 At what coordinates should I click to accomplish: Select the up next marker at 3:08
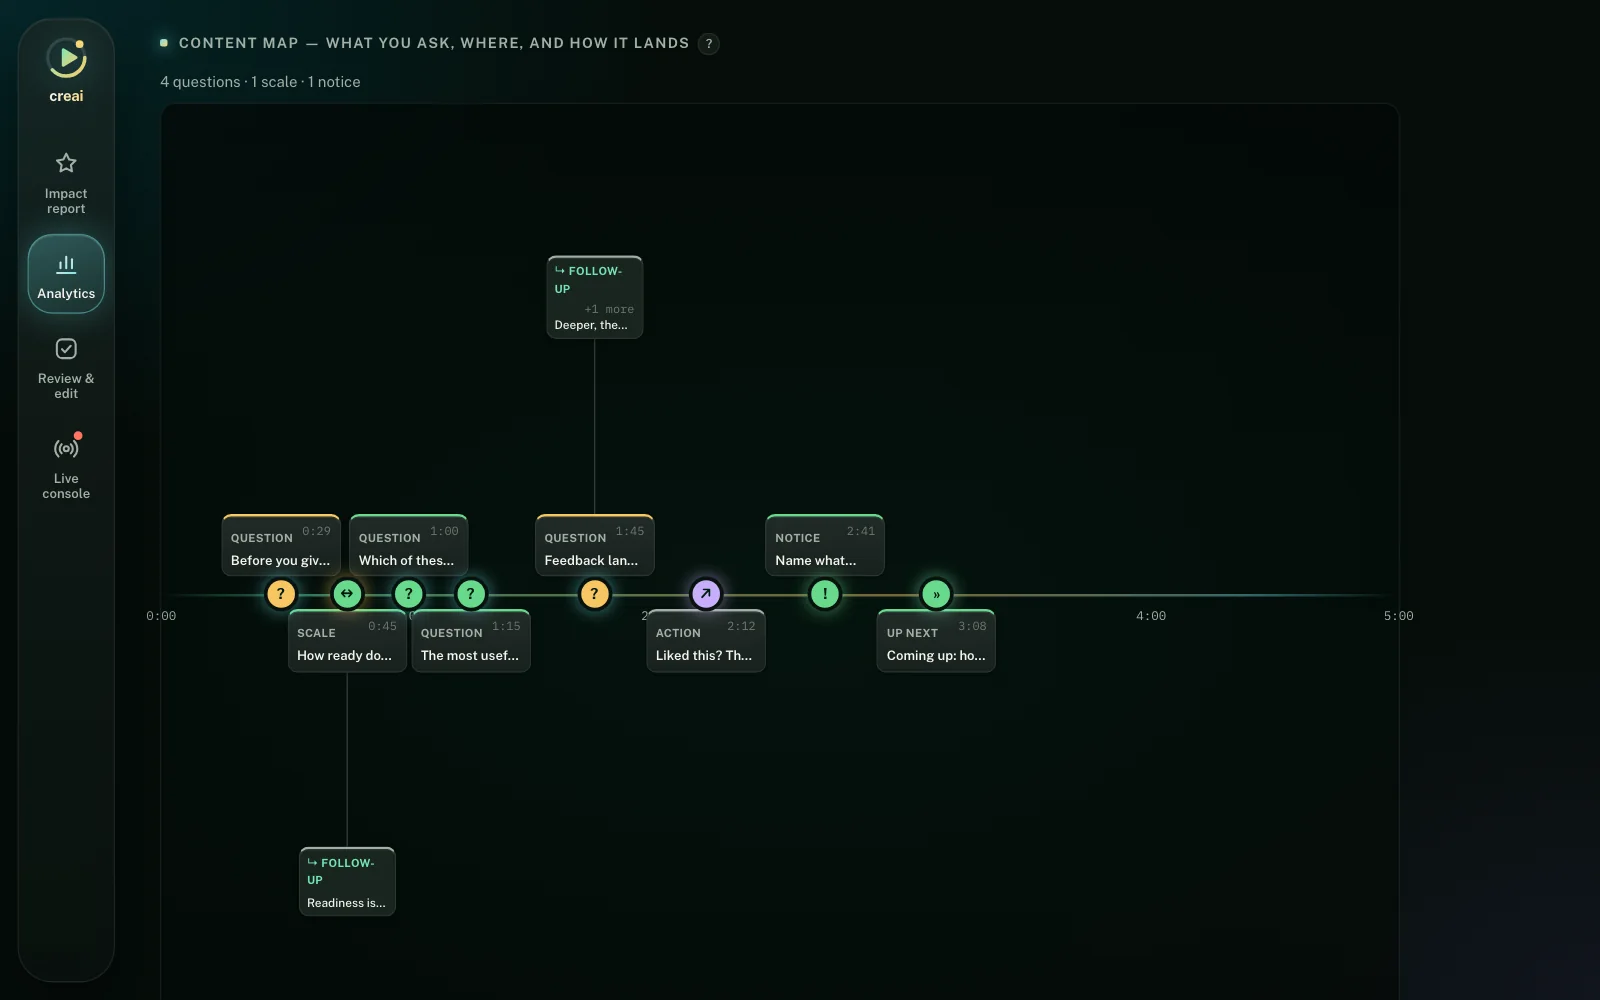[x=936, y=594]
